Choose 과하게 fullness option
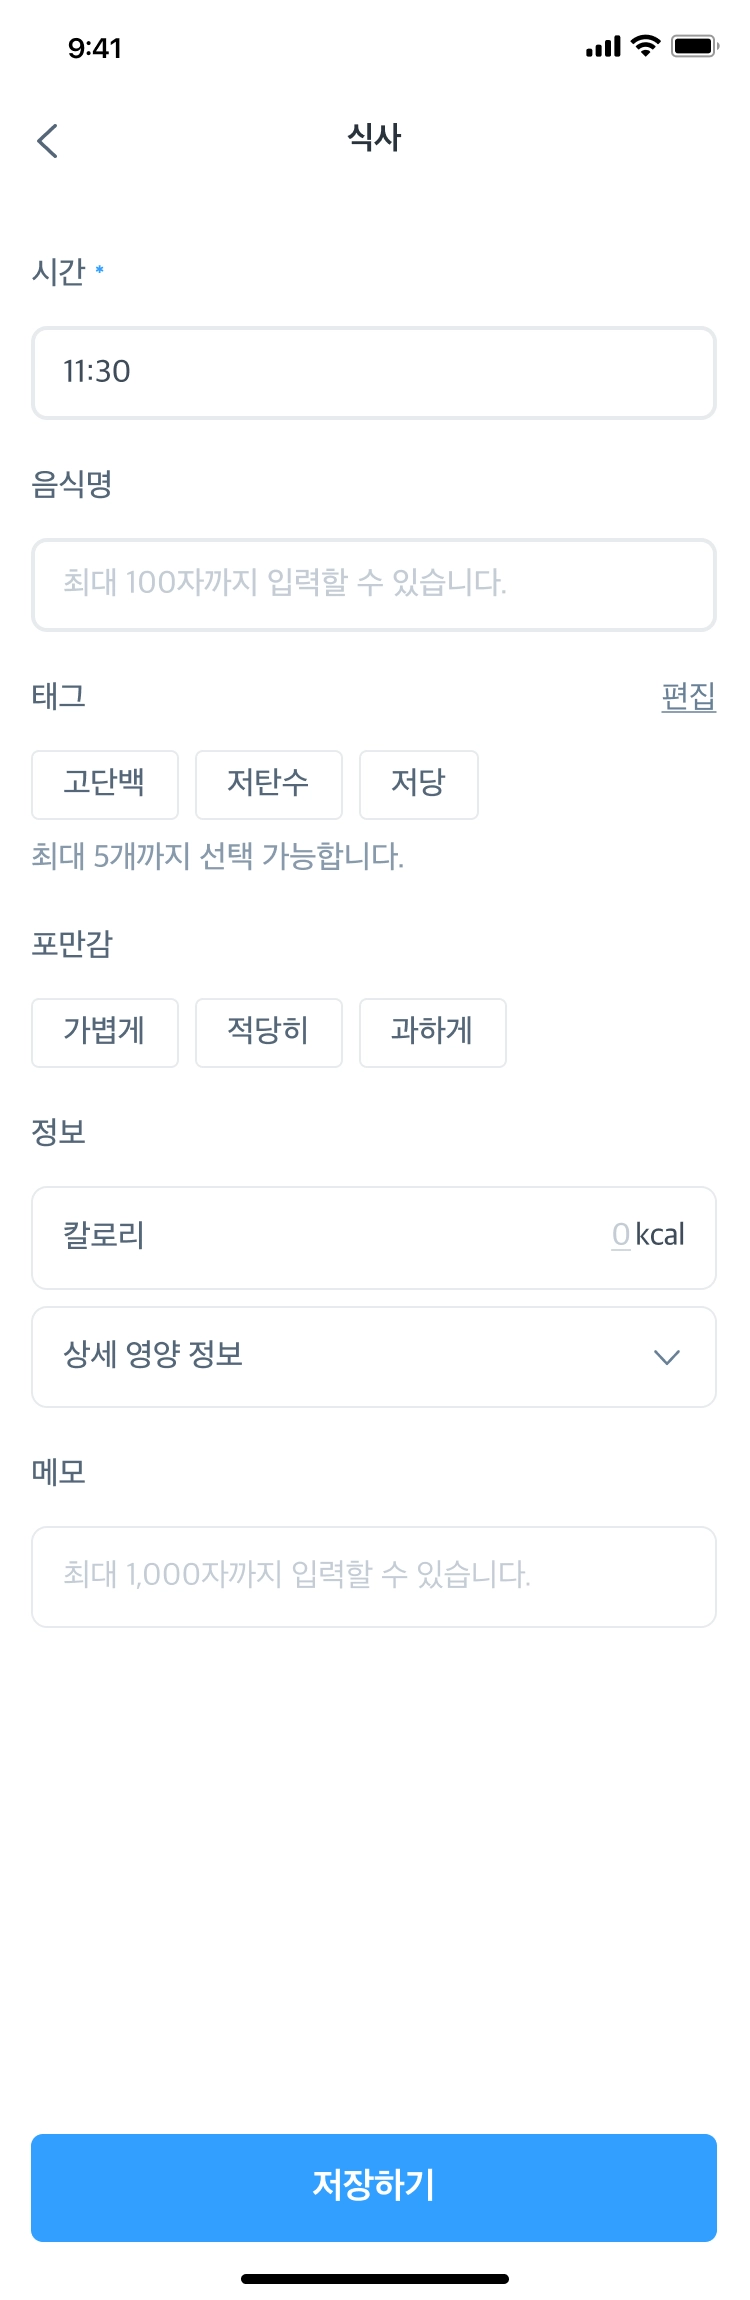 (x=432, y=1032)
